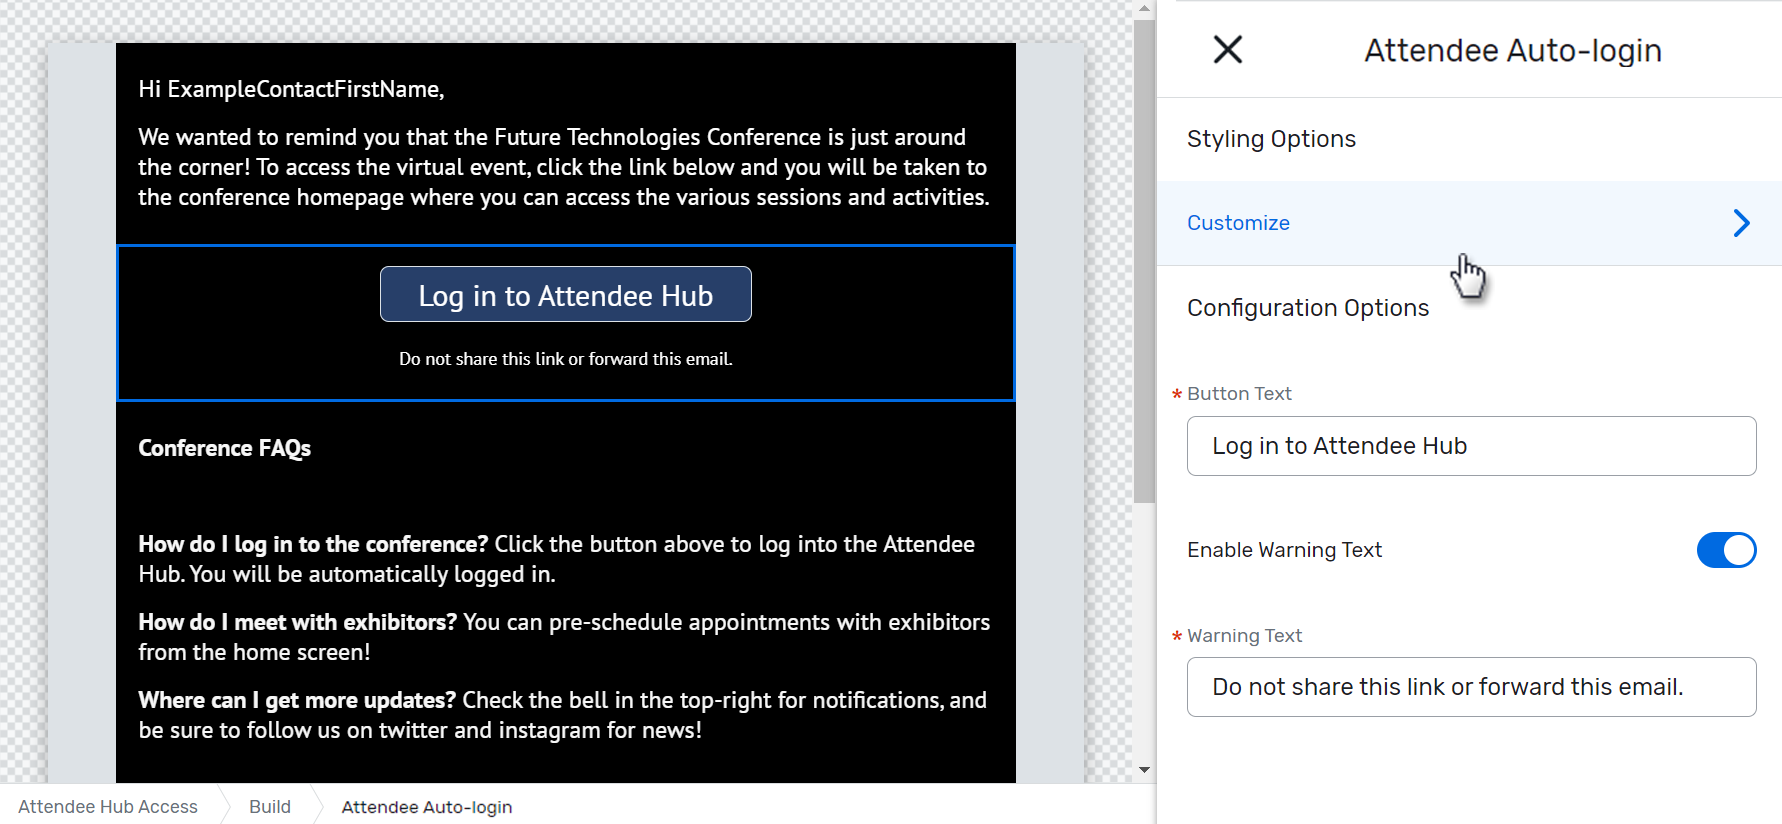Click the right-pointing chevron beside Customize

click(x=1740, y=223)
